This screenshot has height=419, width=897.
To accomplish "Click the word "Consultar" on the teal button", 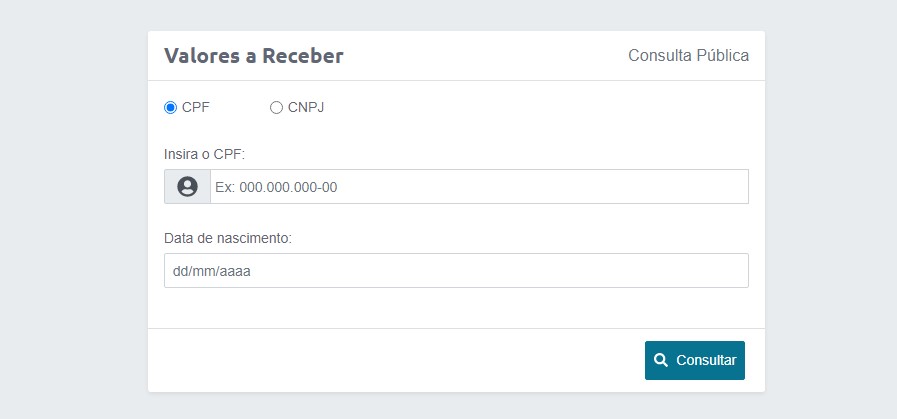I will [x=706, y=360].
